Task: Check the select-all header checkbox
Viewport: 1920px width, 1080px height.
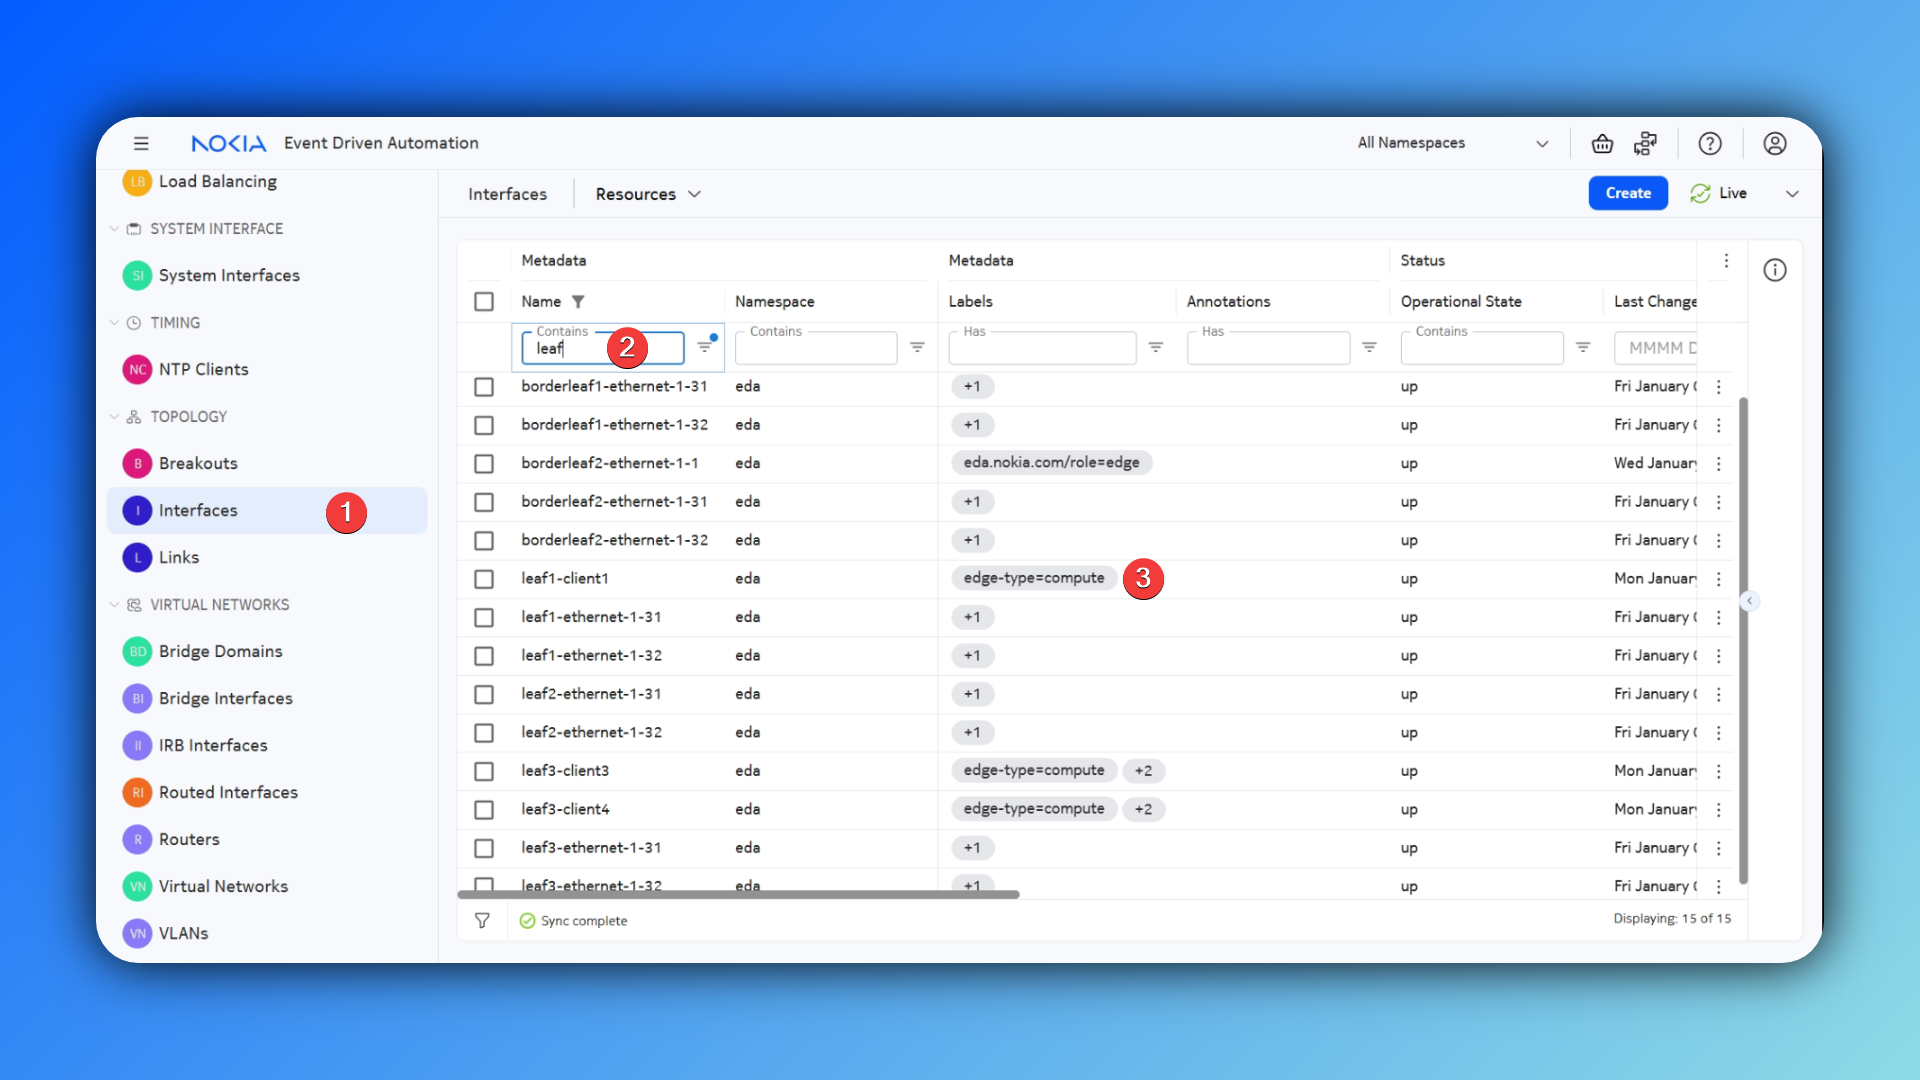Action: coord(484,301)
